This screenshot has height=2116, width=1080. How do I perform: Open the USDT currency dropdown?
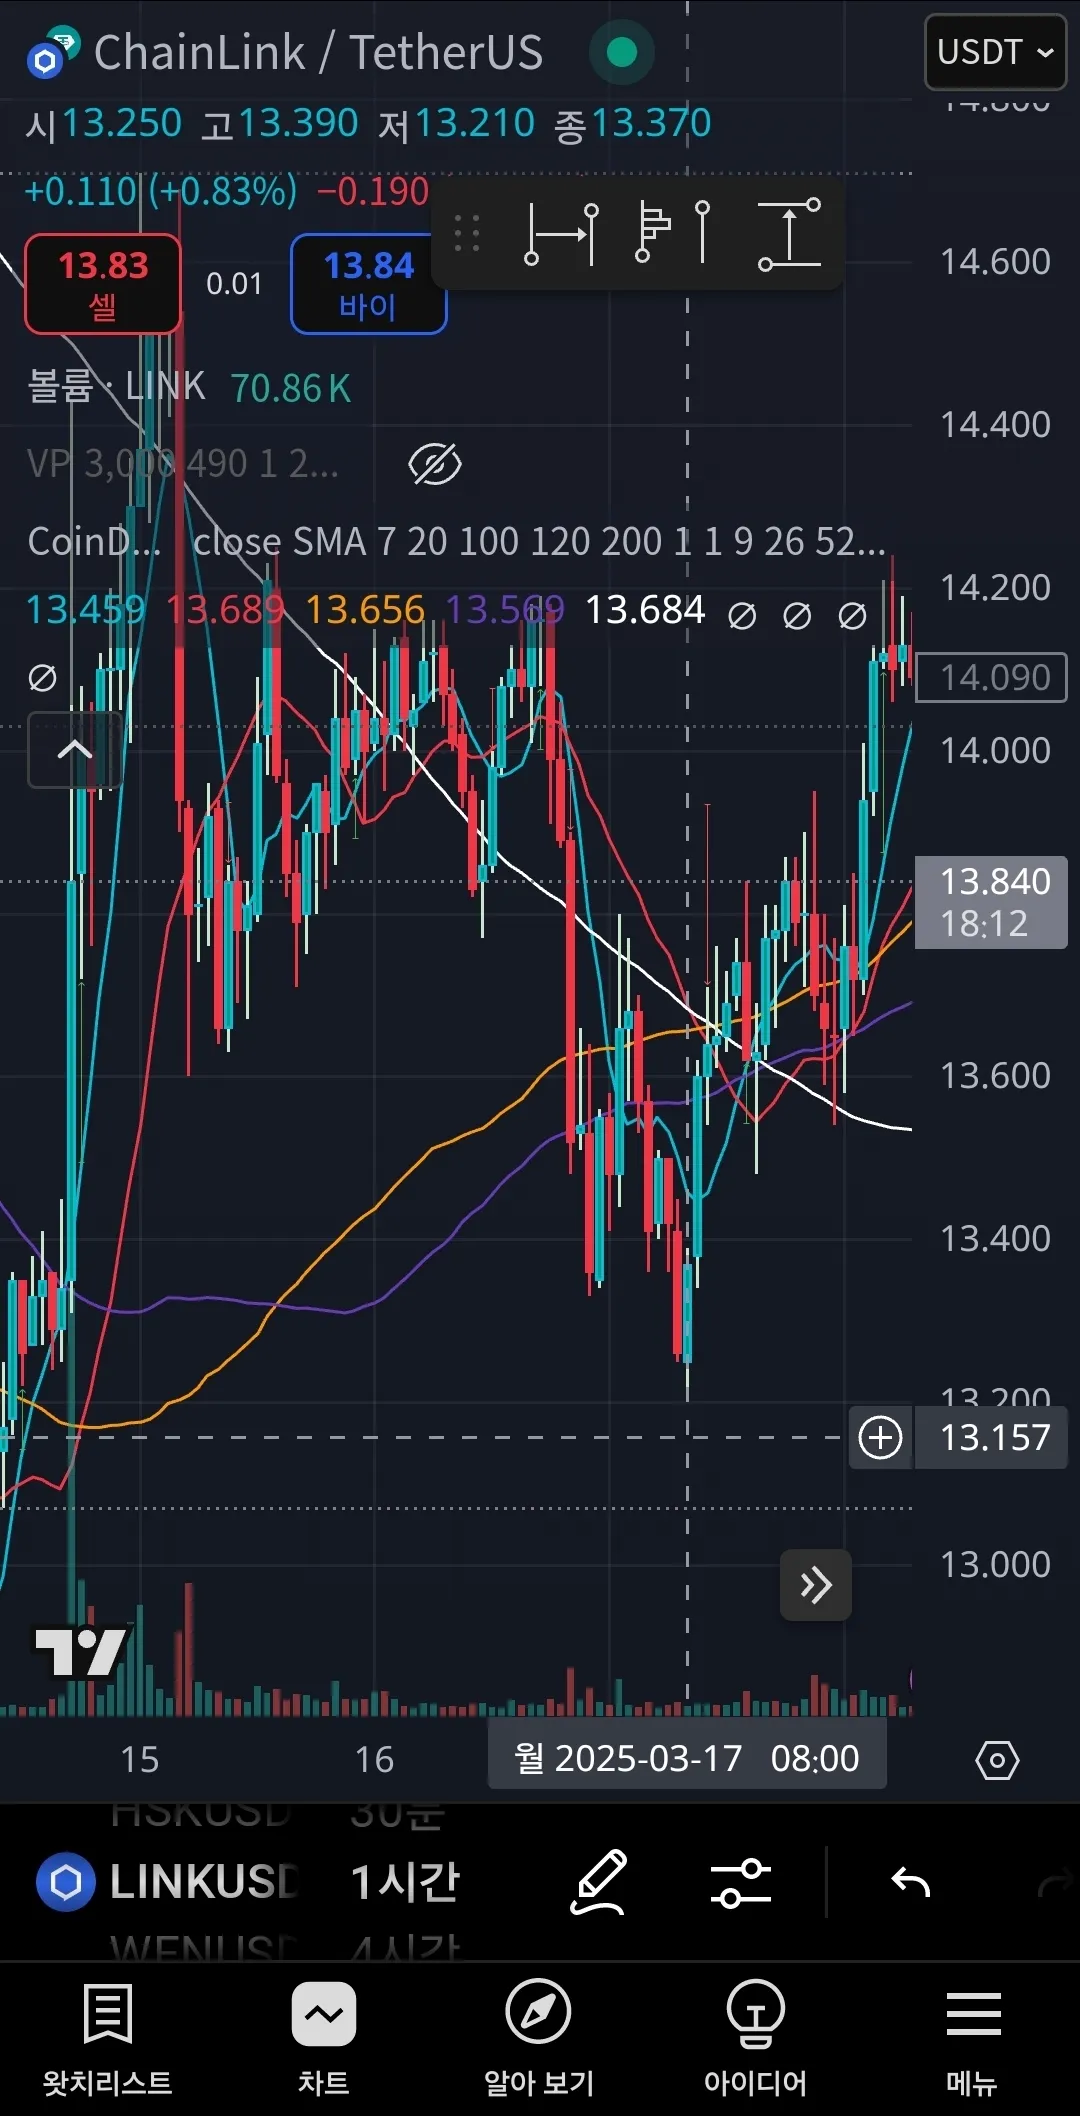point(995,52)
